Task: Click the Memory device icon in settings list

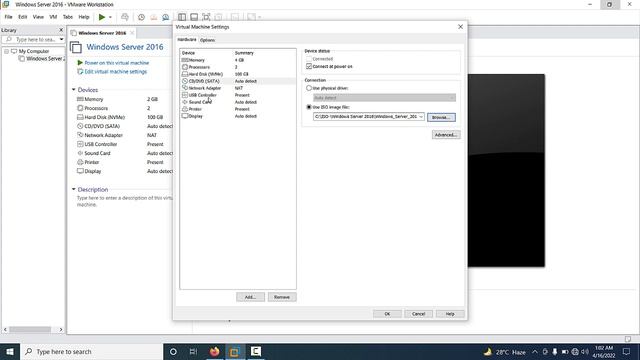Action: tap(184, 60)
